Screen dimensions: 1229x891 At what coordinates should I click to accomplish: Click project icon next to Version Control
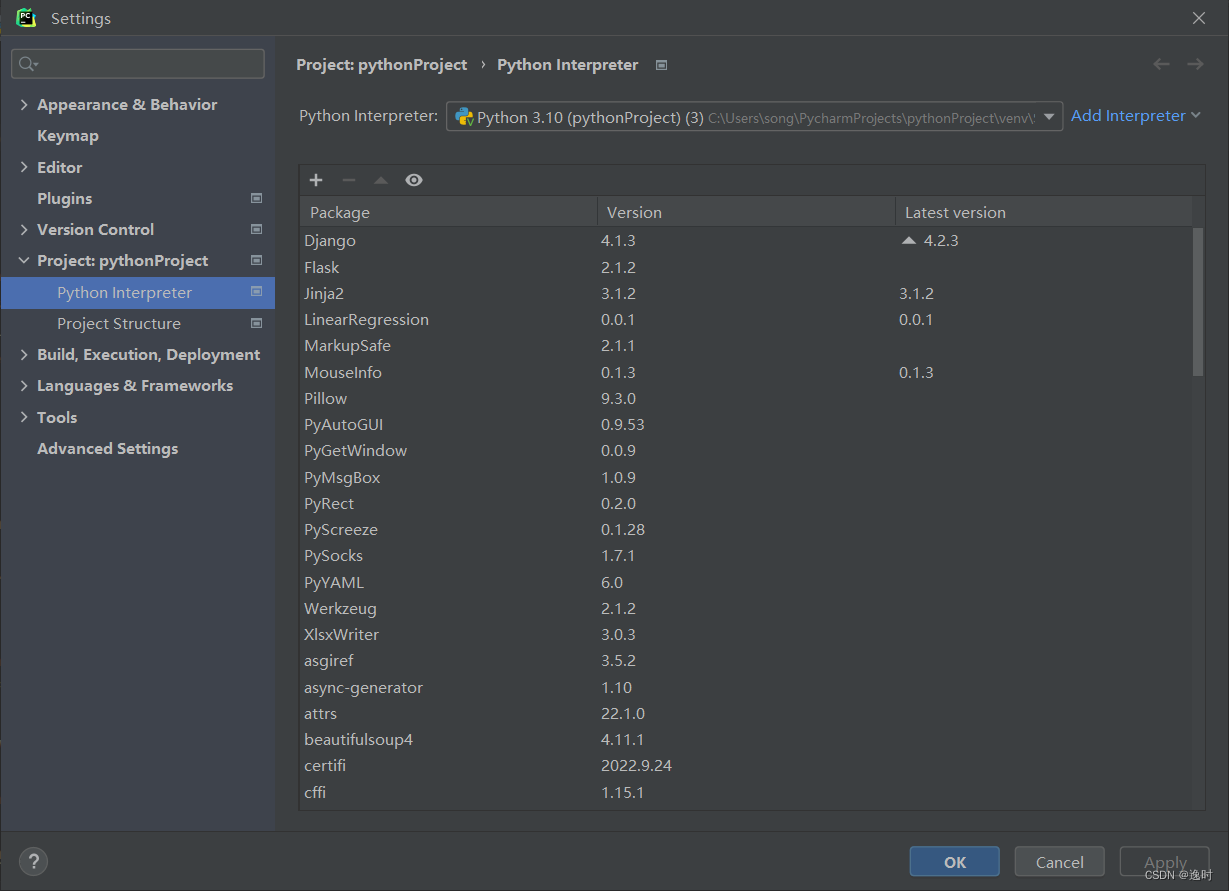click(x=256, y=229)
